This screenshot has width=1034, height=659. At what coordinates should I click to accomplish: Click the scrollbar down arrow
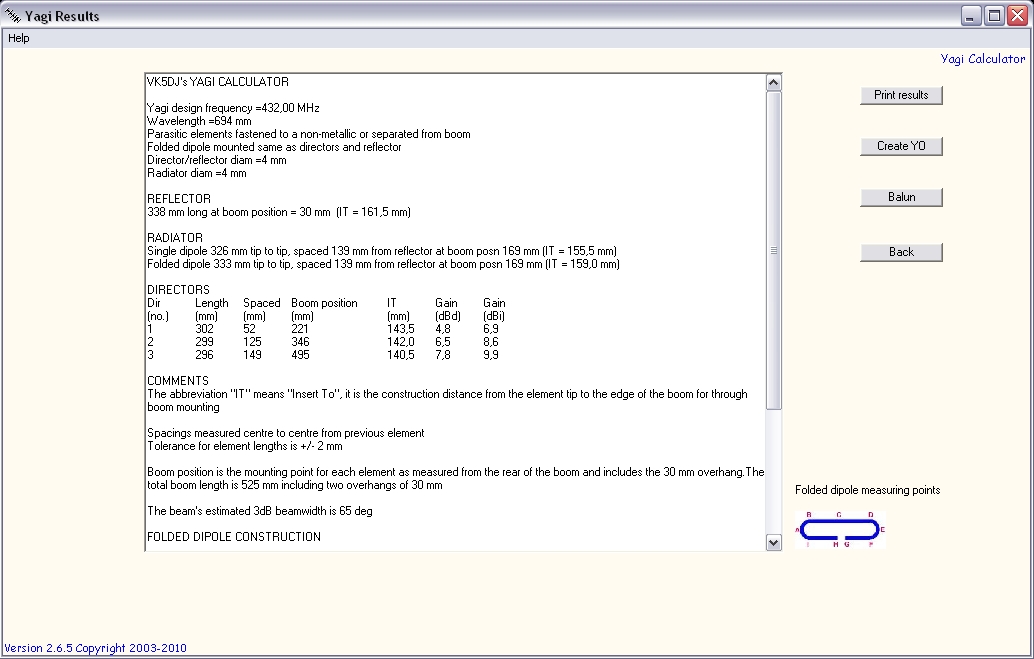pos(774,542)
